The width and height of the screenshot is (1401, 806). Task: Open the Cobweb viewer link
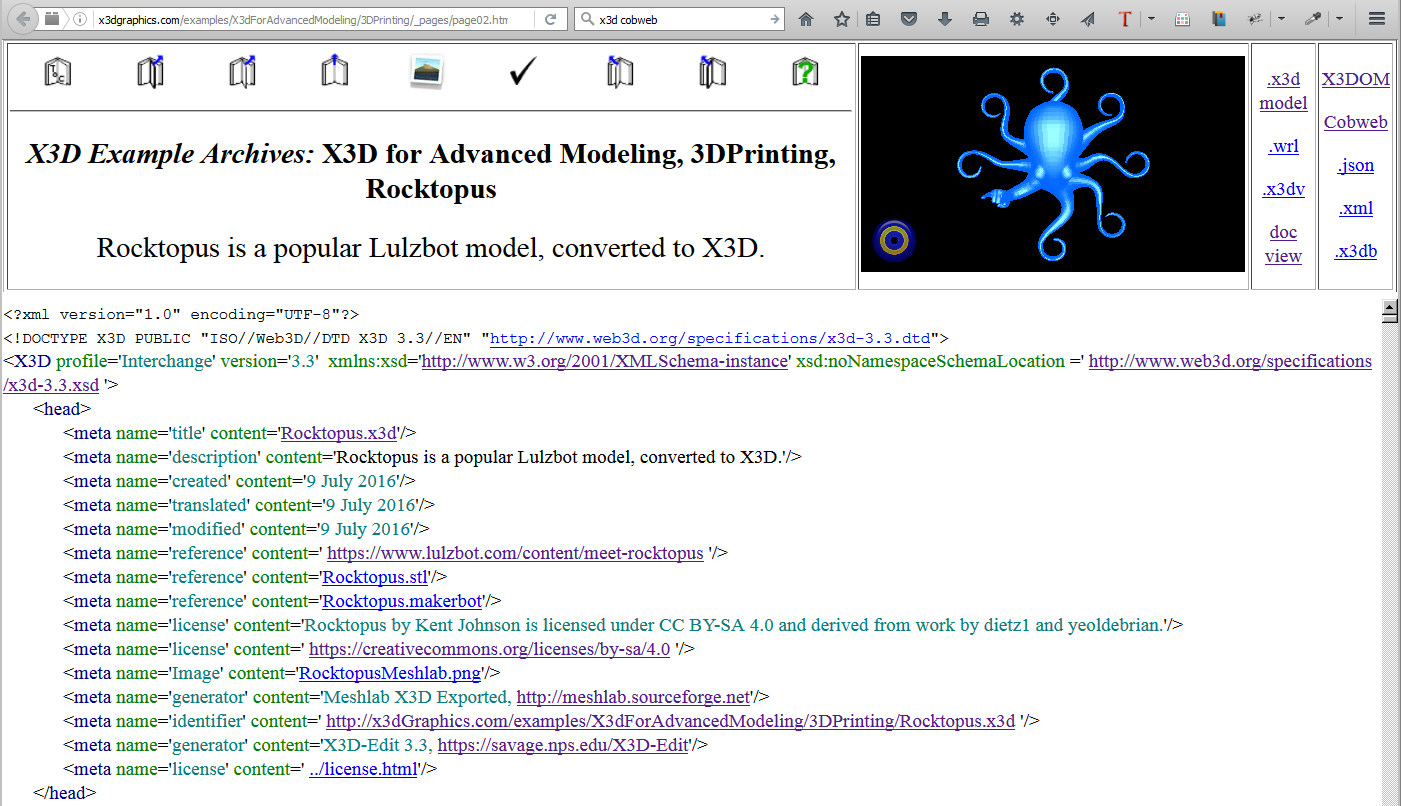tap(1355, 122)
